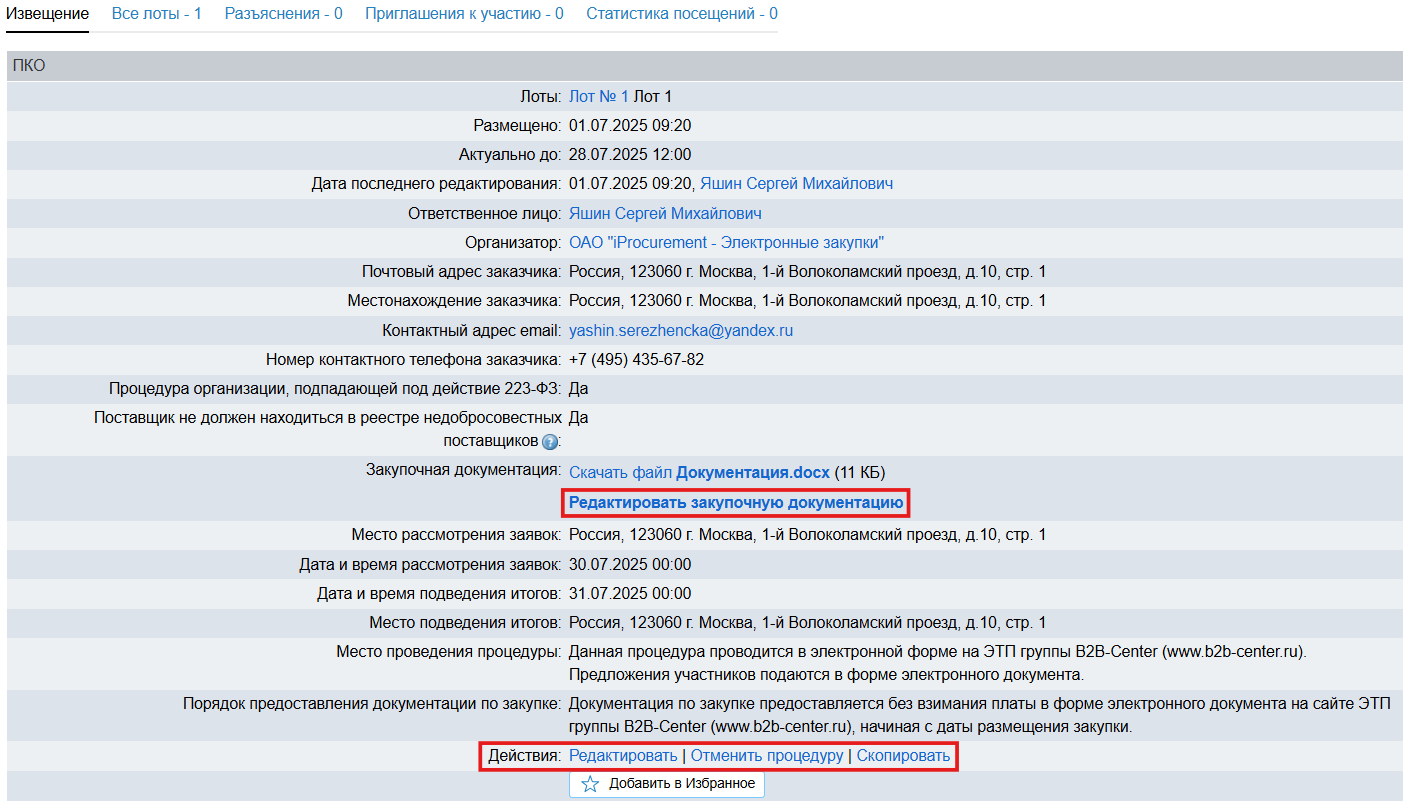
Task: Click Яшин Сергей Михайлович in last-edit row
Action: [796, 184]
